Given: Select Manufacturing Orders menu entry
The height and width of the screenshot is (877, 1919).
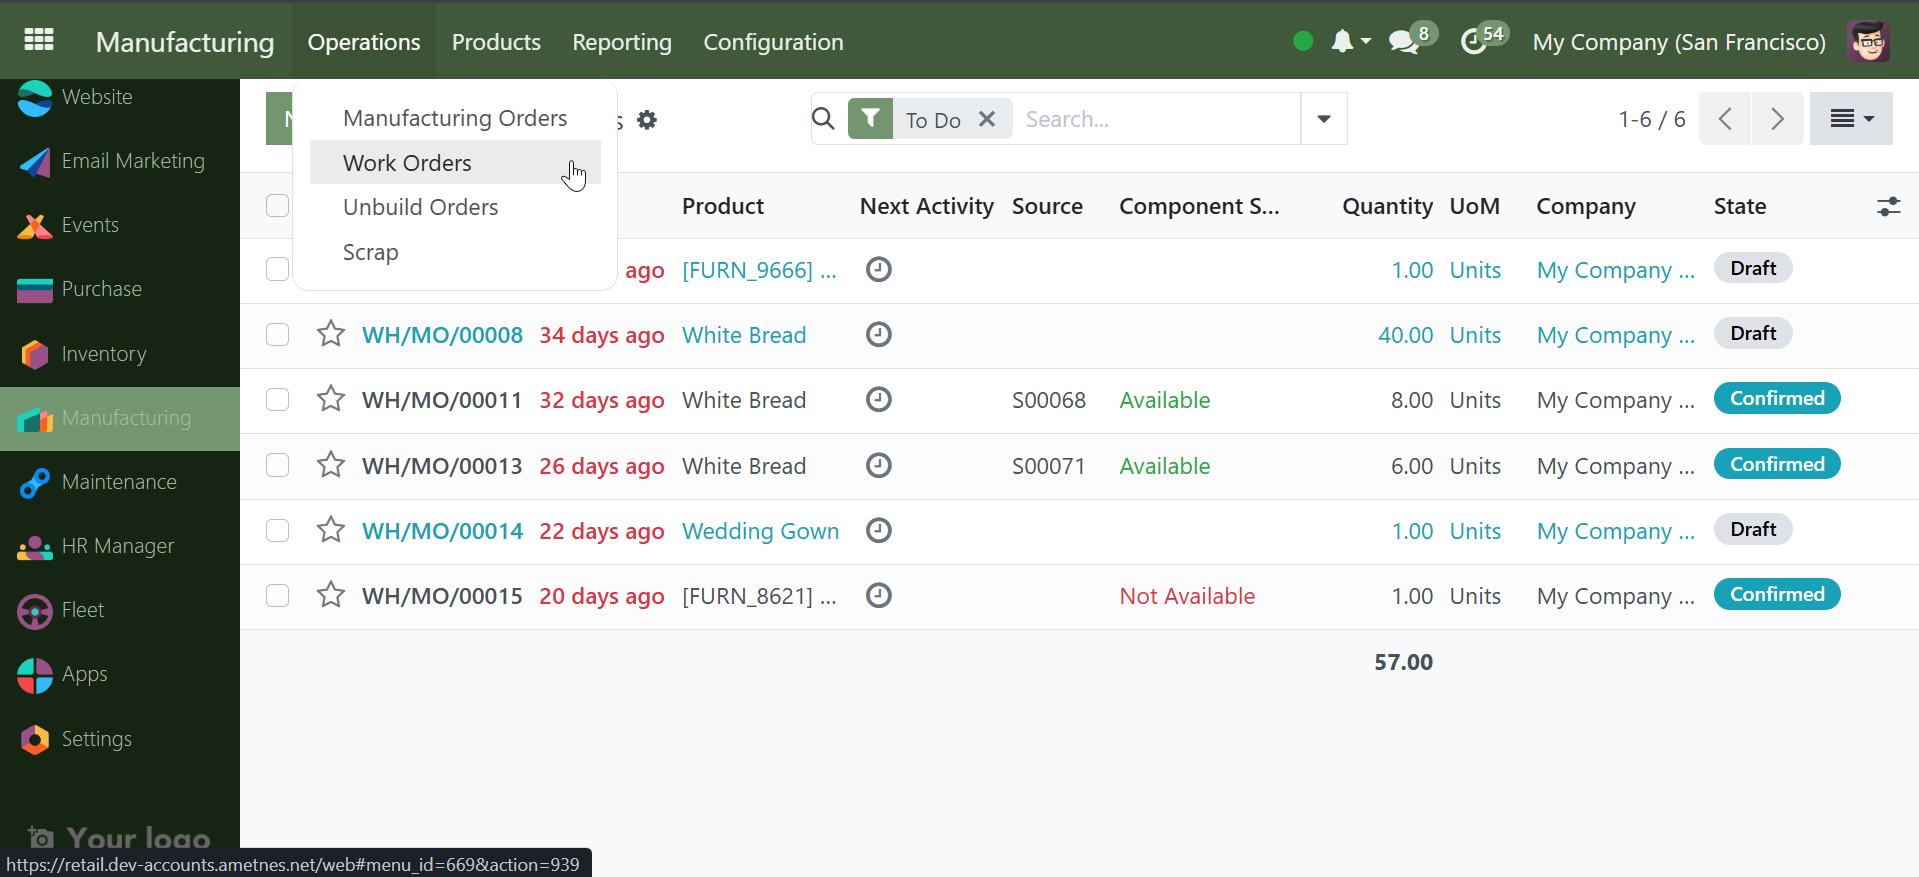Looking at the screenshot, I should click(x=455, y=118).
